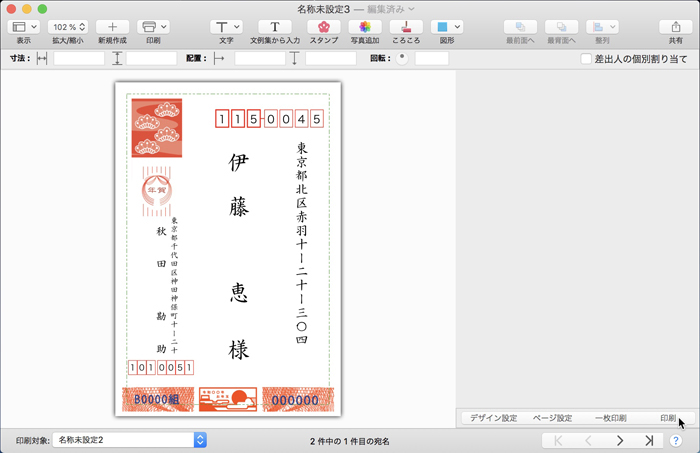Viewport: 700px width, 453px height.
Task: Click the 一枚印刷 button
Action: (610, 418)
